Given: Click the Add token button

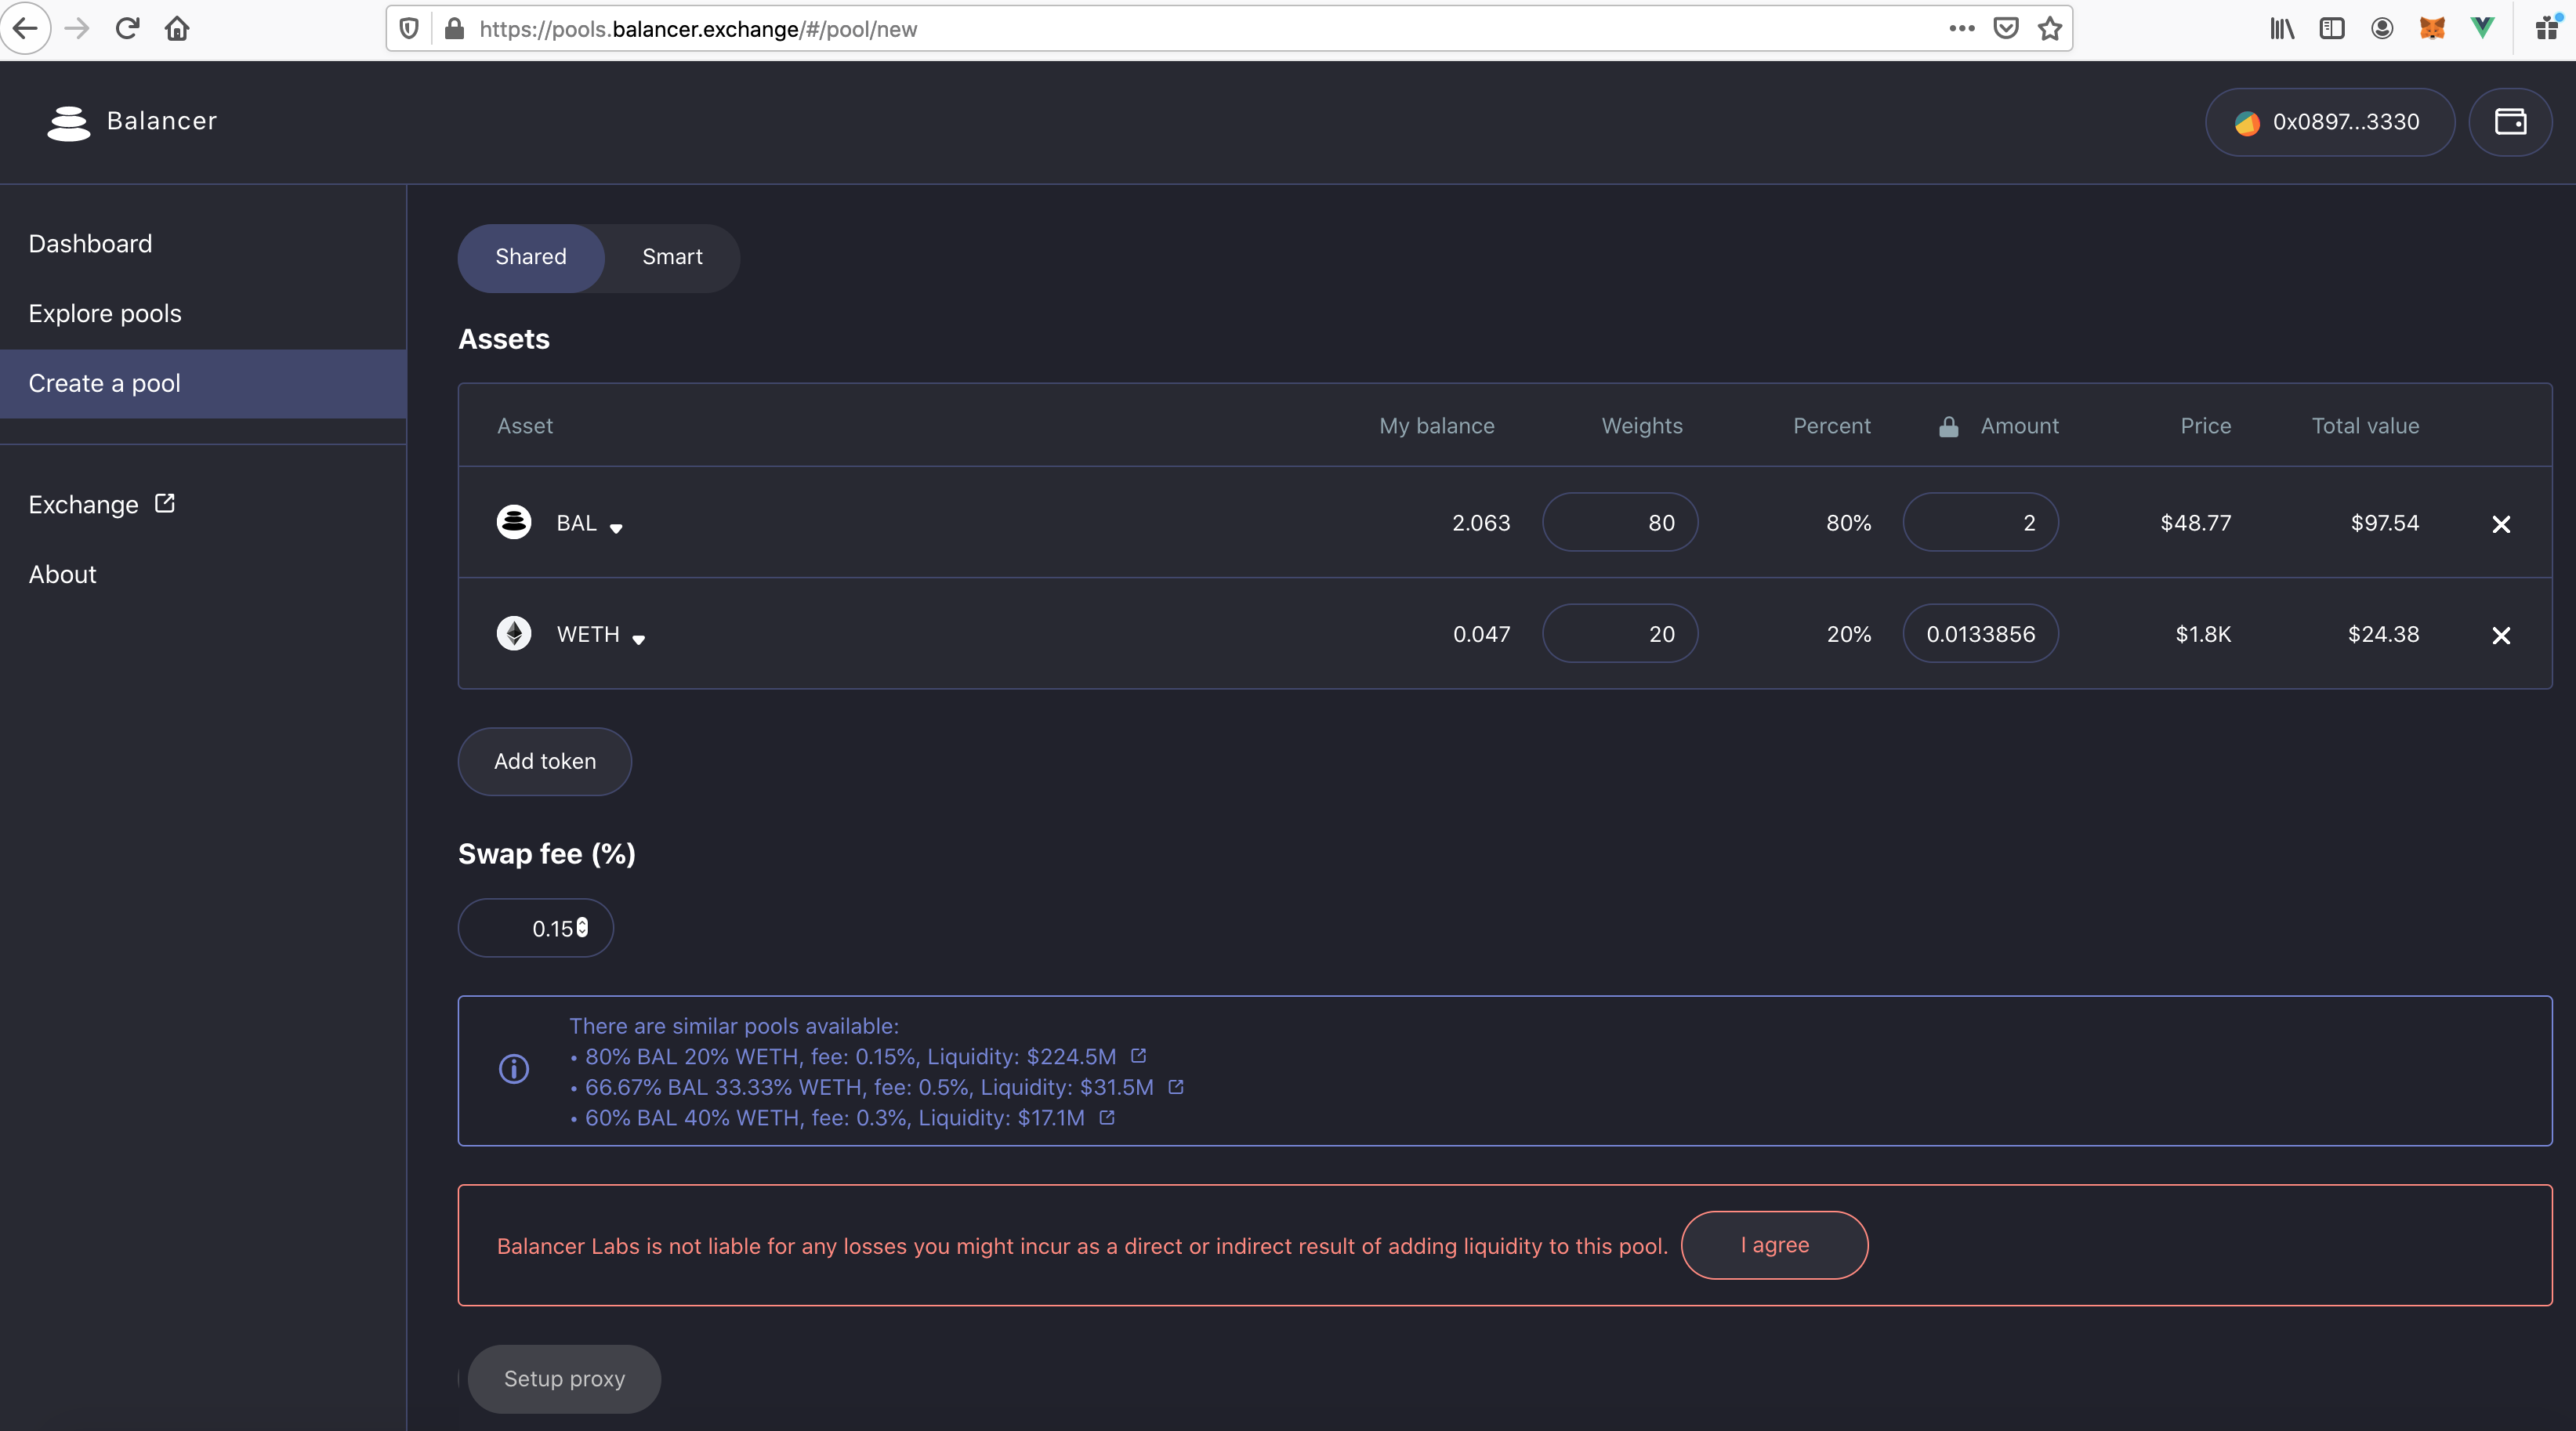Looking at the screenshot, I should click(x=545, y=762).
